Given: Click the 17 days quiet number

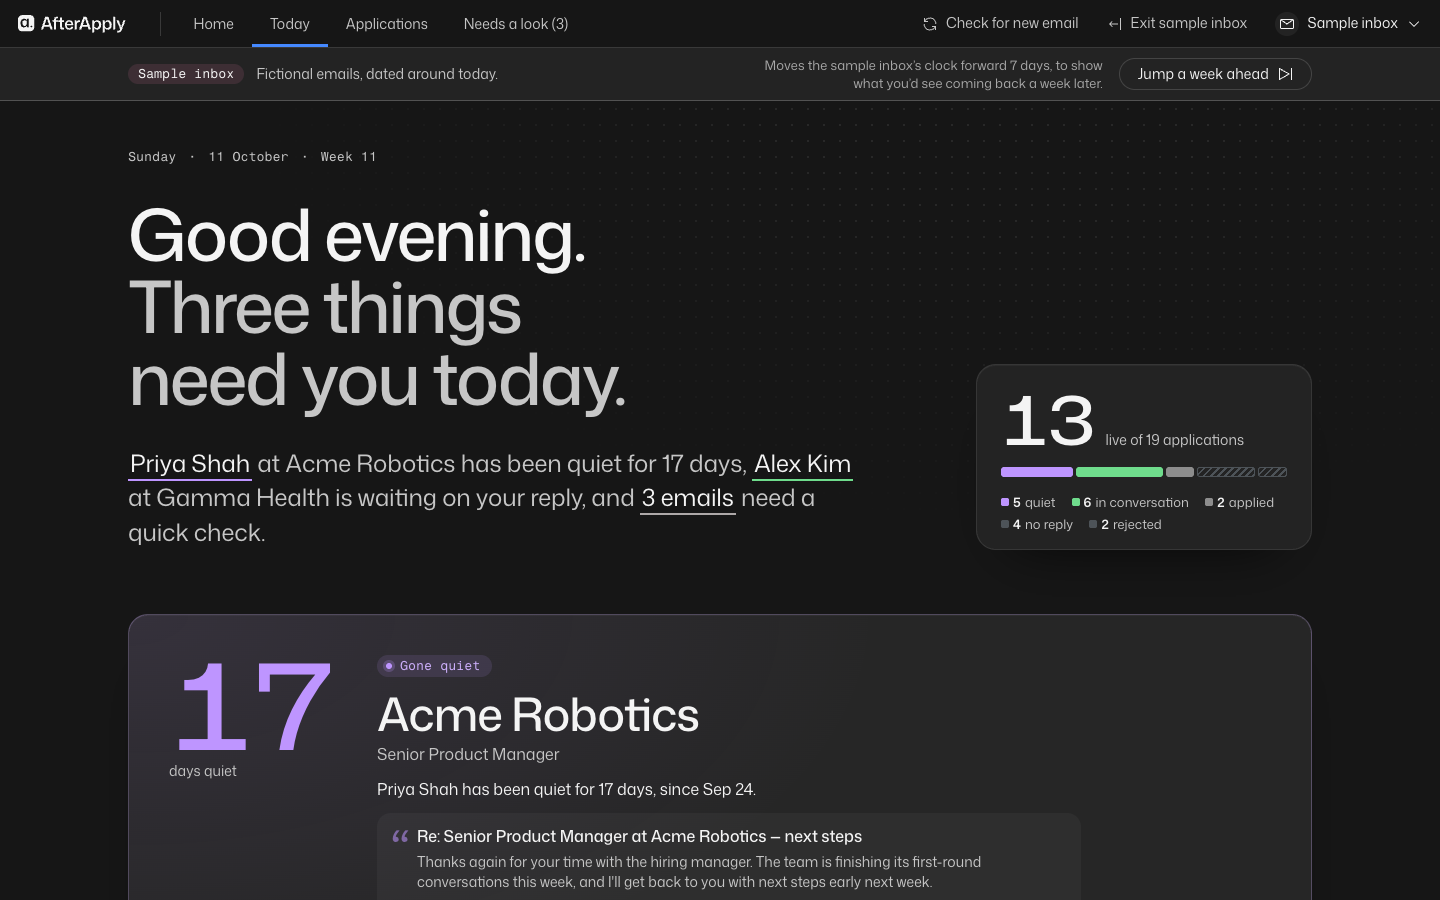Looking at the screenshot, I should pyautogui.click(x=253, y=706).
